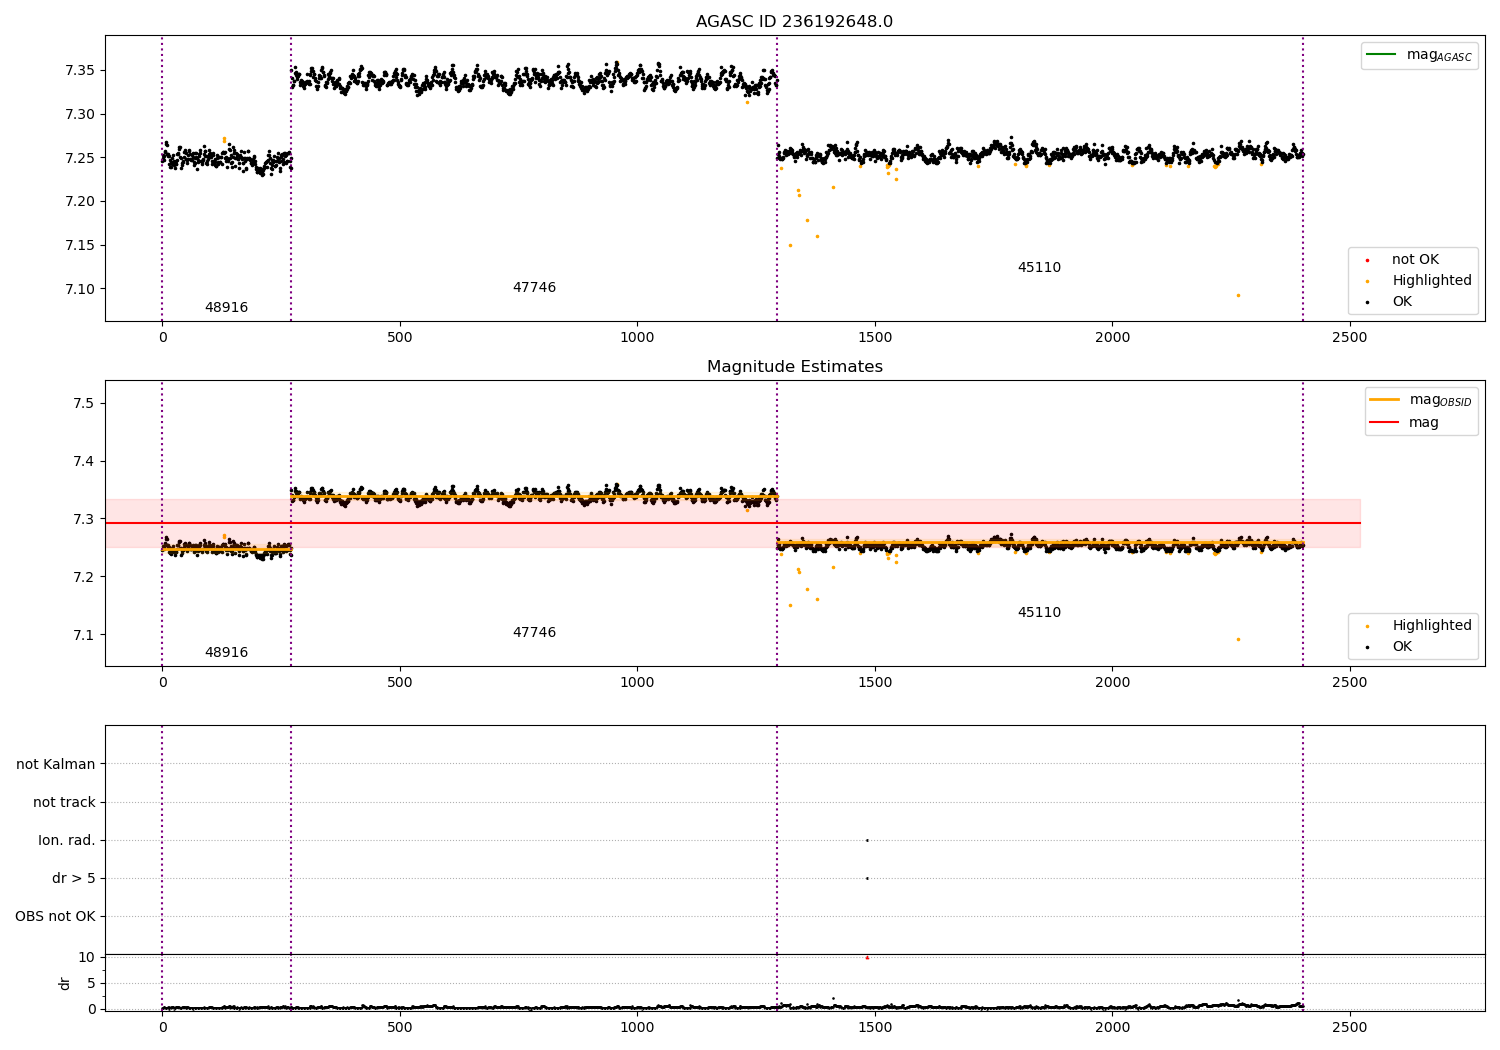Screen dimensions: 1500x1050
Task: Click the Magnitude Estimates subplot title
Action: [794, 367]
